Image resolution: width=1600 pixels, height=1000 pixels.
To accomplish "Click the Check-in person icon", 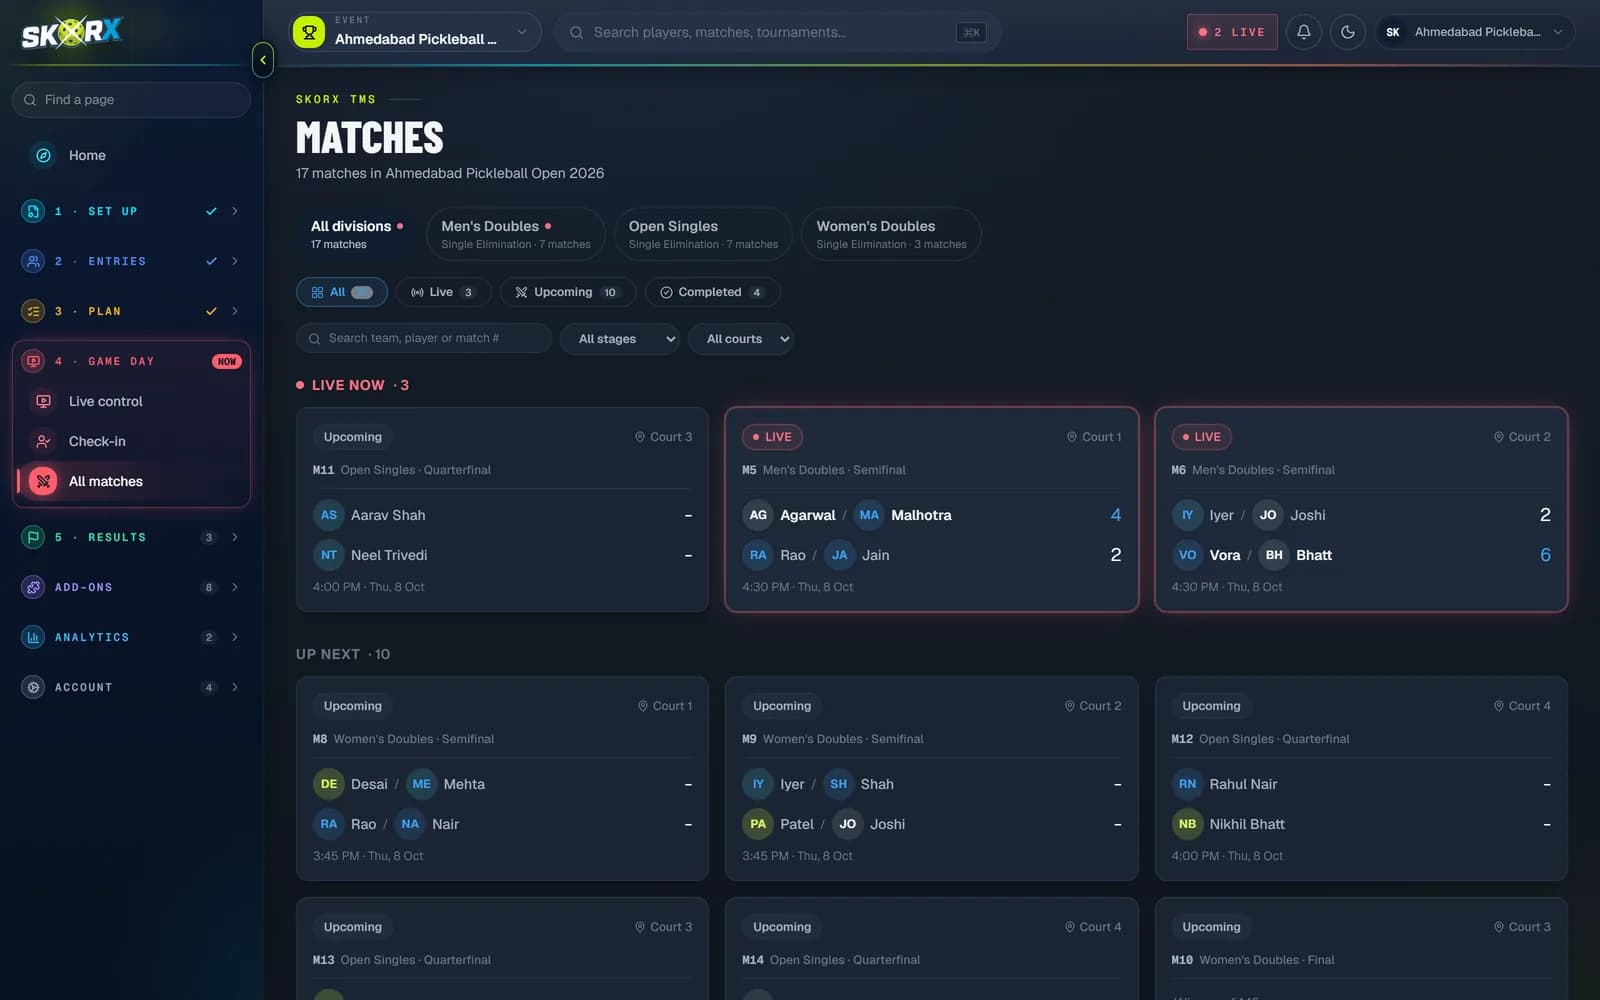I will (43, 441).
